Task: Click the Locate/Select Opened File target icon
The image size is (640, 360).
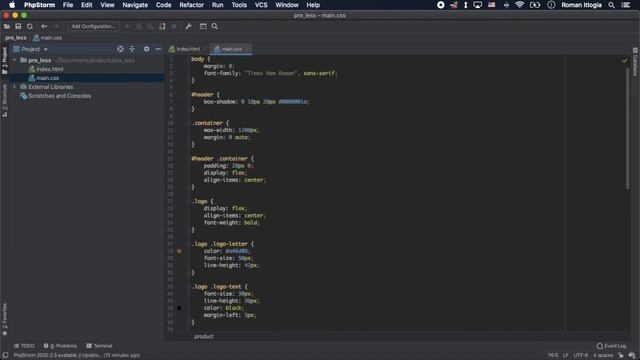Action: point(120,49)
